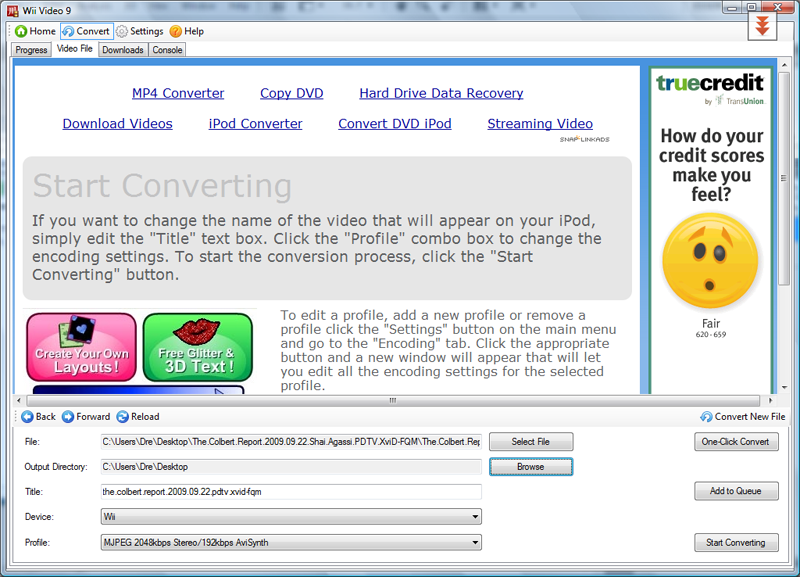Open the Download Videos link
This screenshot has height=577, width=800.
pyautogui.click(x=117, y=123)
